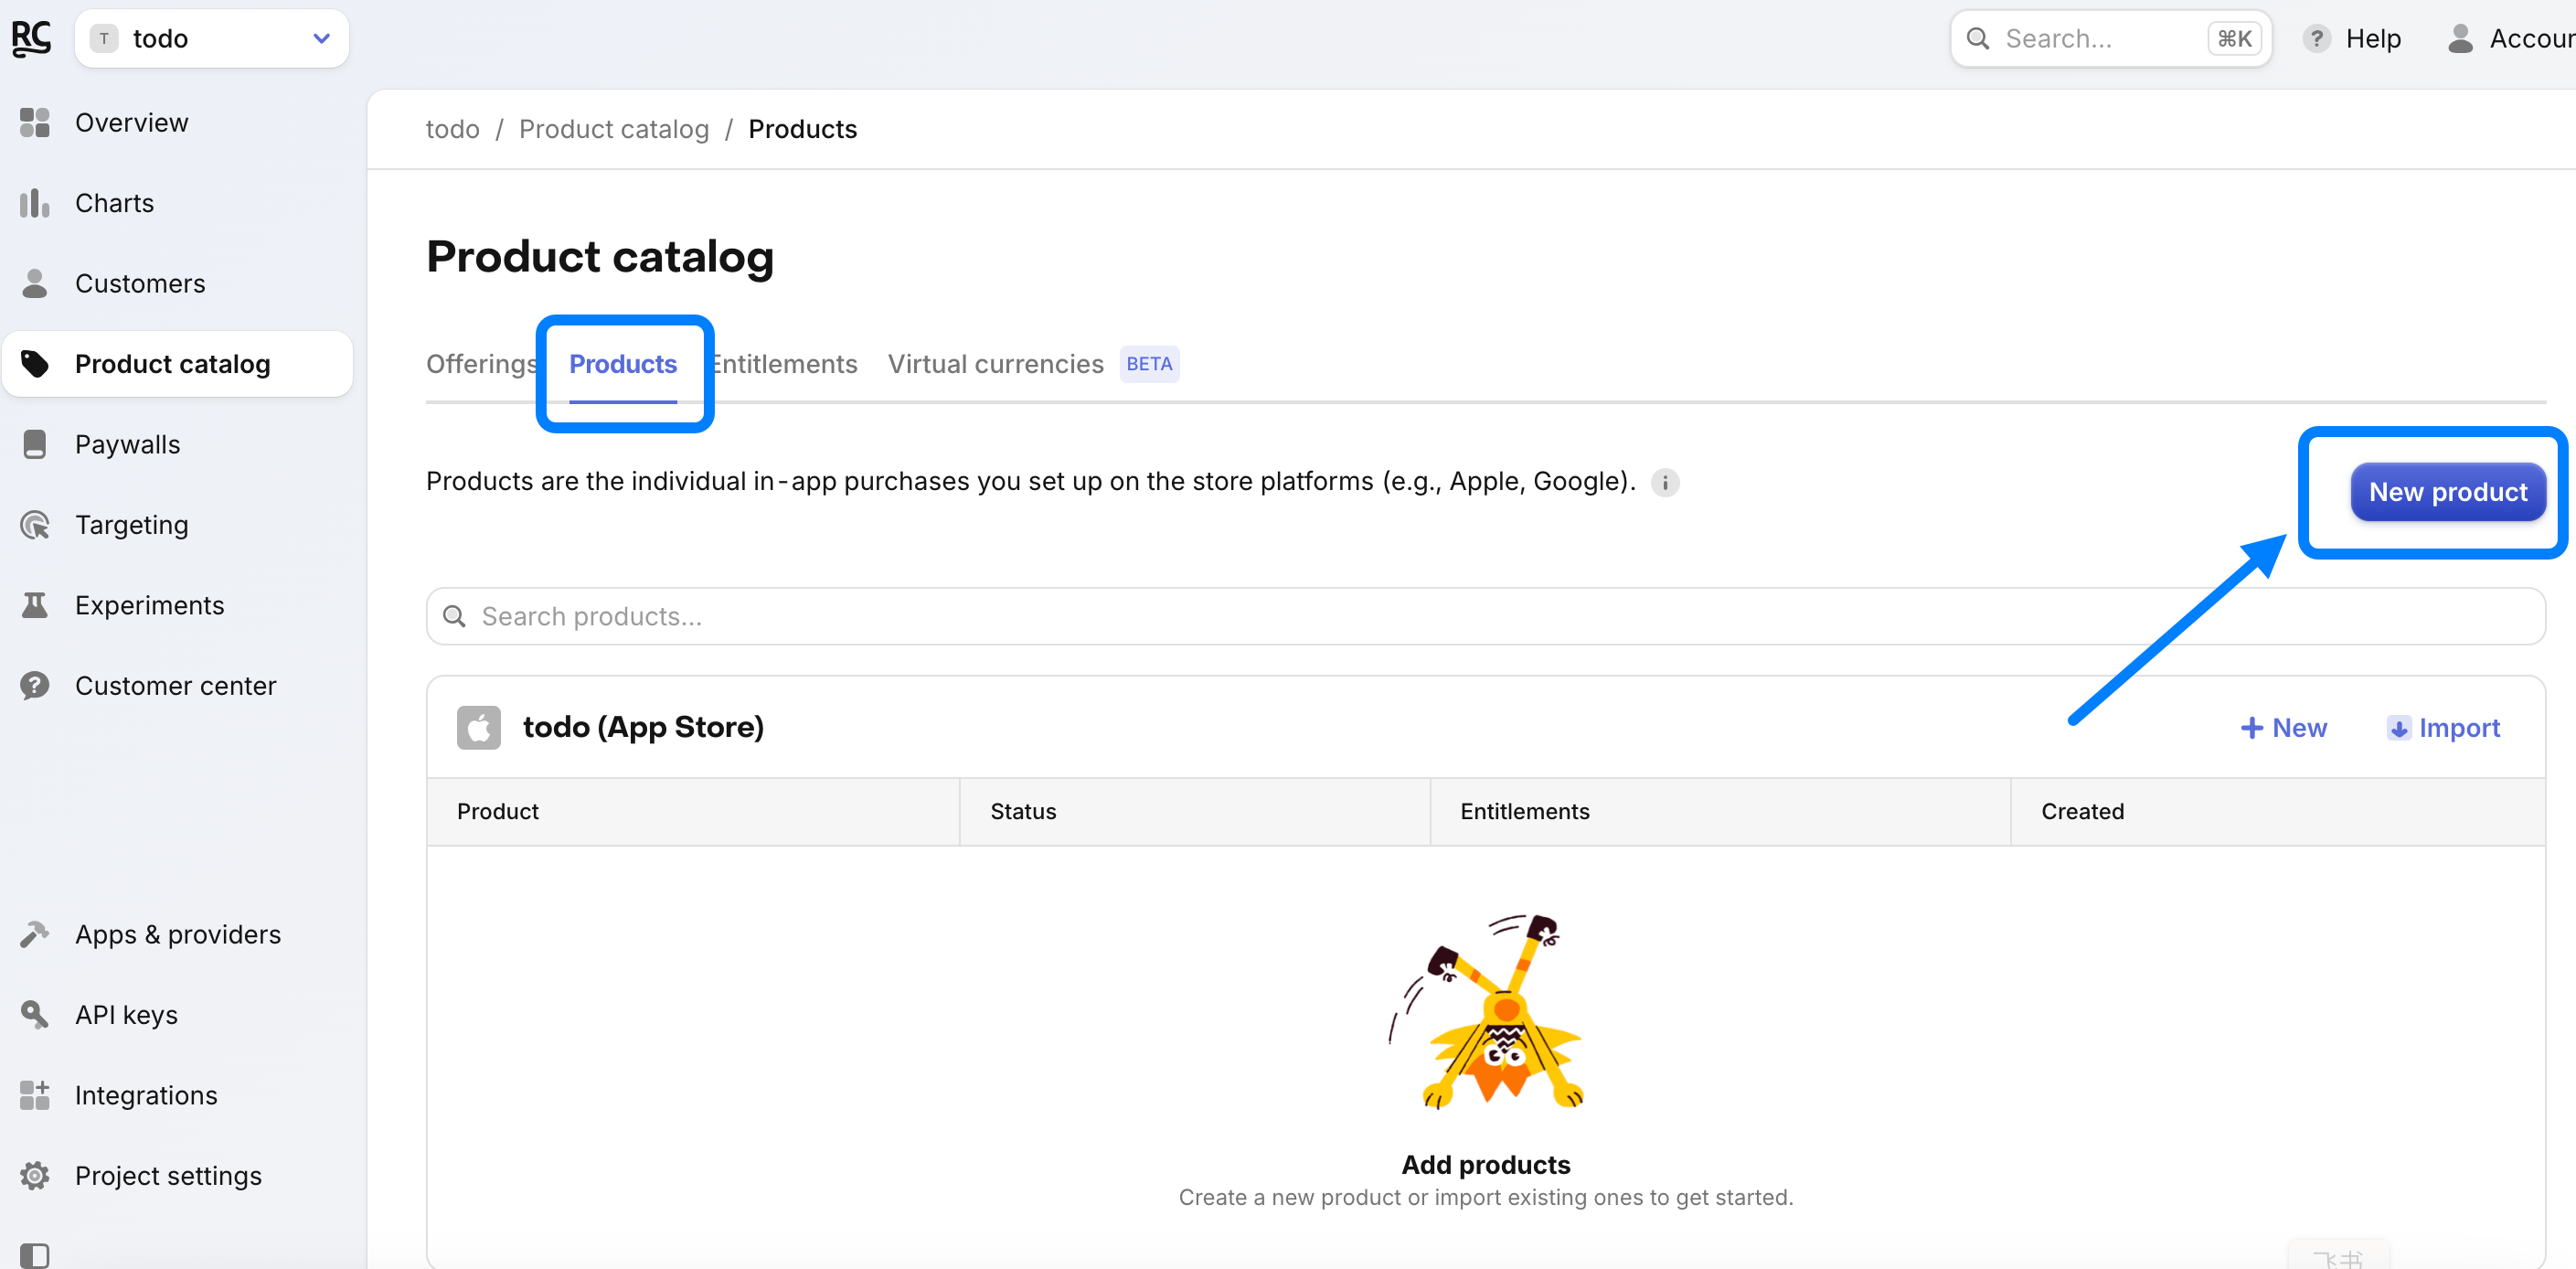Click the info icon beside products description
The width and height of the screenshot is (2576, 1269).
point(1665,483)
